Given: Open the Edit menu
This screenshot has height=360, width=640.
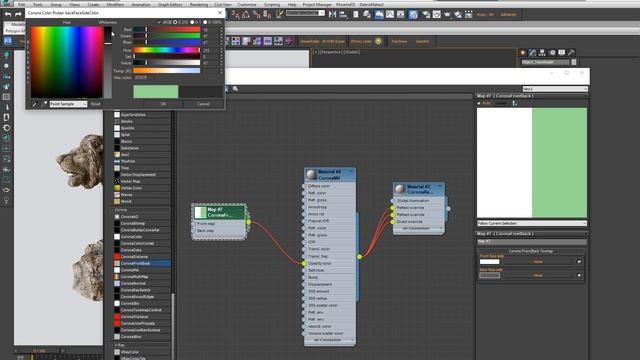Looking at the screenshot, I should pos(22,4).
